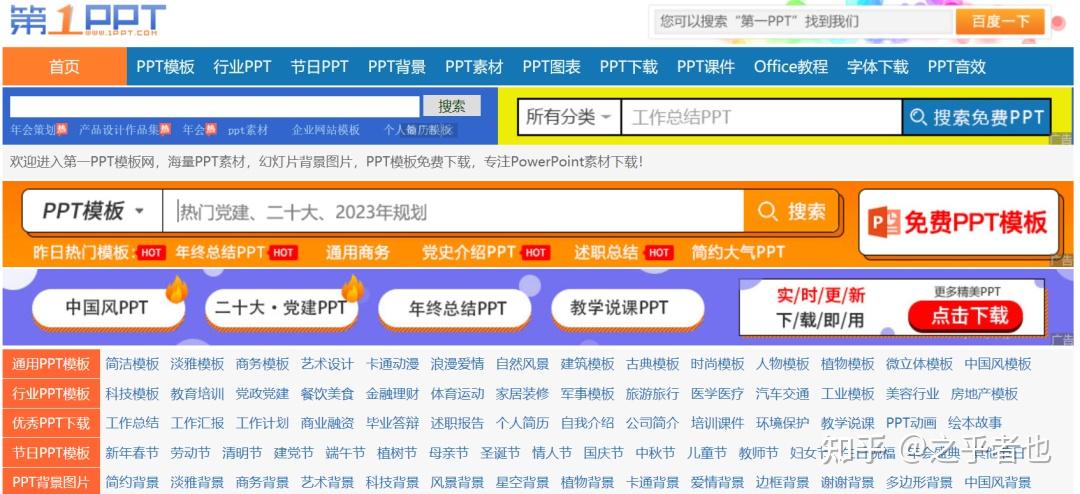Open the PPT下载 navigation item
Viewport: 1080px width, 494px height.
coord(628,67)
